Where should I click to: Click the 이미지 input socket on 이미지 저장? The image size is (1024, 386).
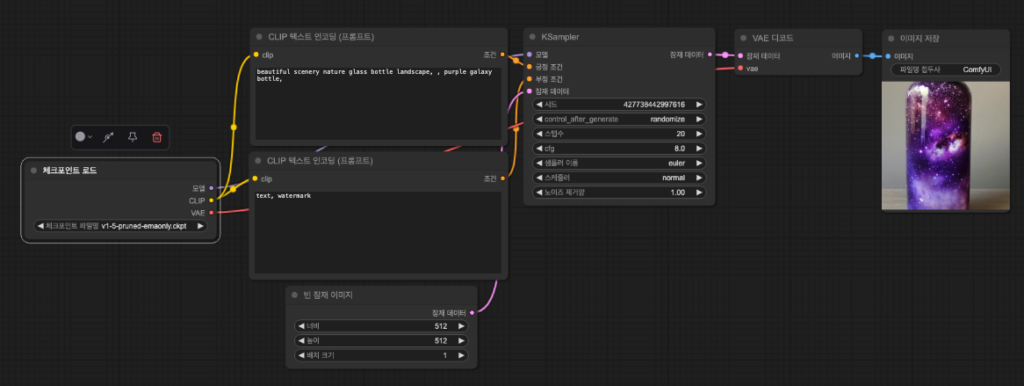(x=888, y=56)
